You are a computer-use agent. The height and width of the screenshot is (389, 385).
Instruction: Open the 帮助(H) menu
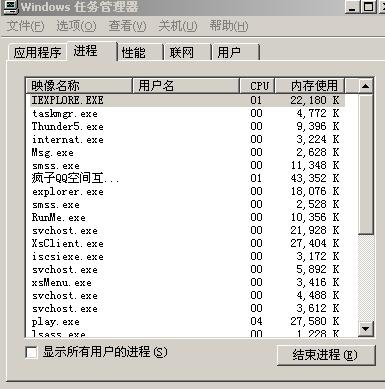click(229, 26)
